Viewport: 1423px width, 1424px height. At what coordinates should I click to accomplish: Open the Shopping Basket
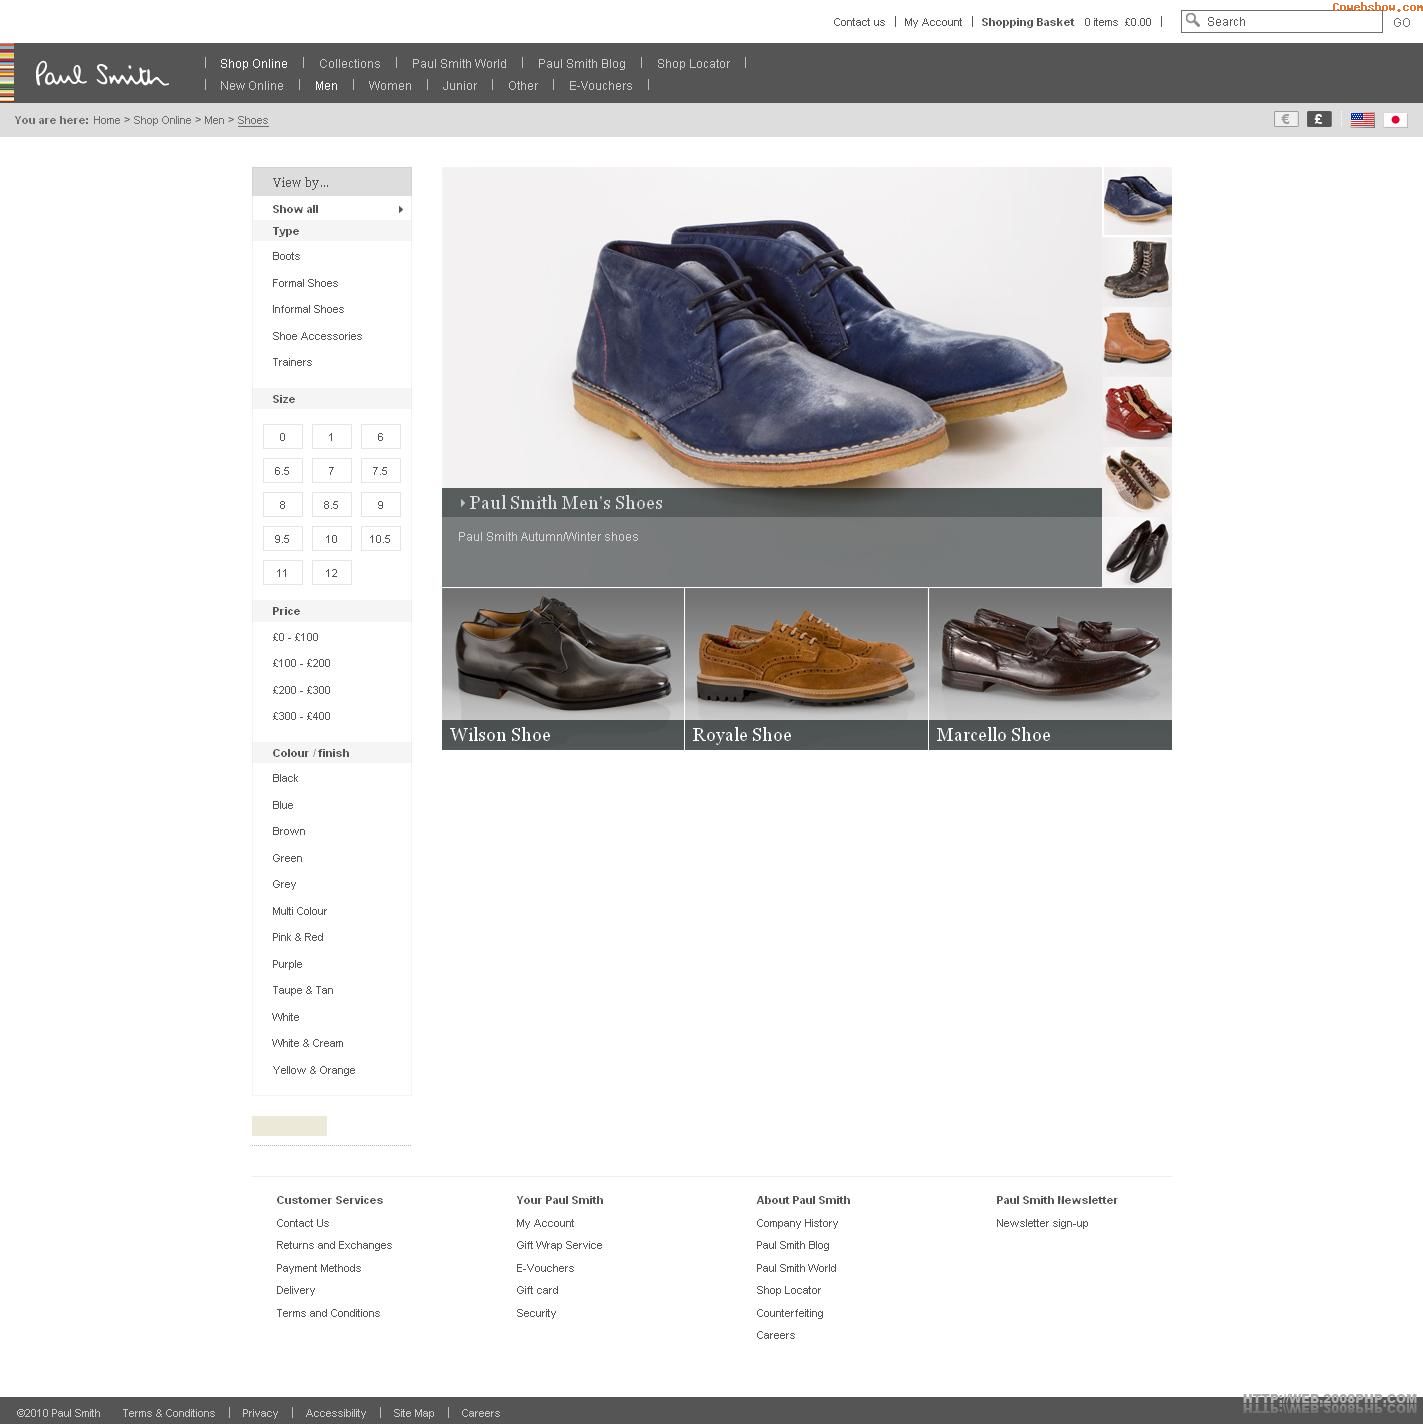pyautogui.click(x=1028, y=22)
